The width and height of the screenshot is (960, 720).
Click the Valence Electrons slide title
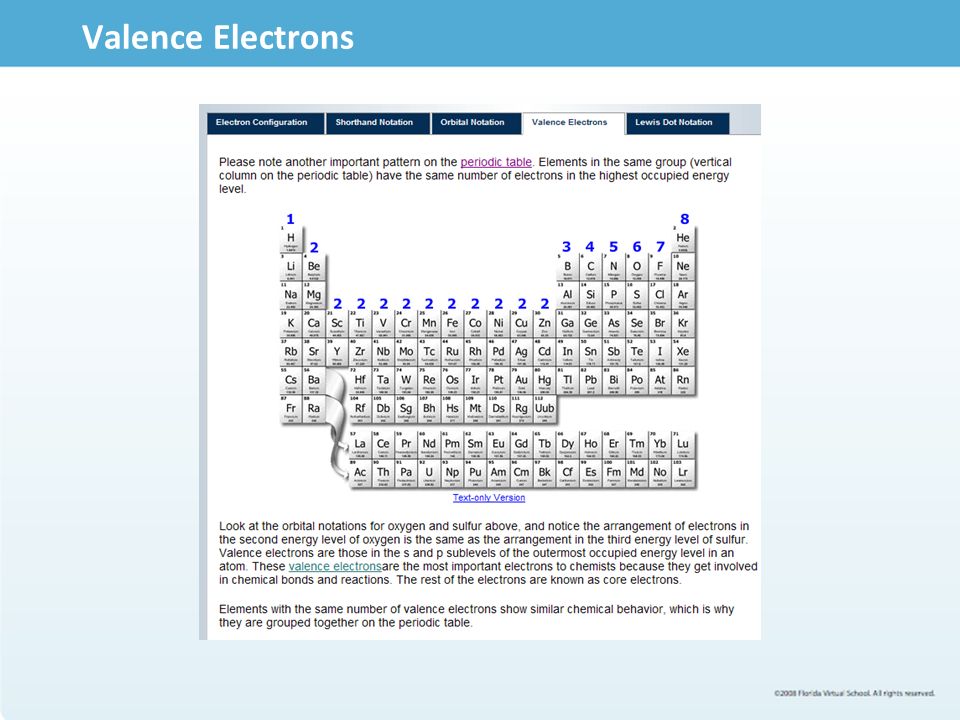(218, 37)
